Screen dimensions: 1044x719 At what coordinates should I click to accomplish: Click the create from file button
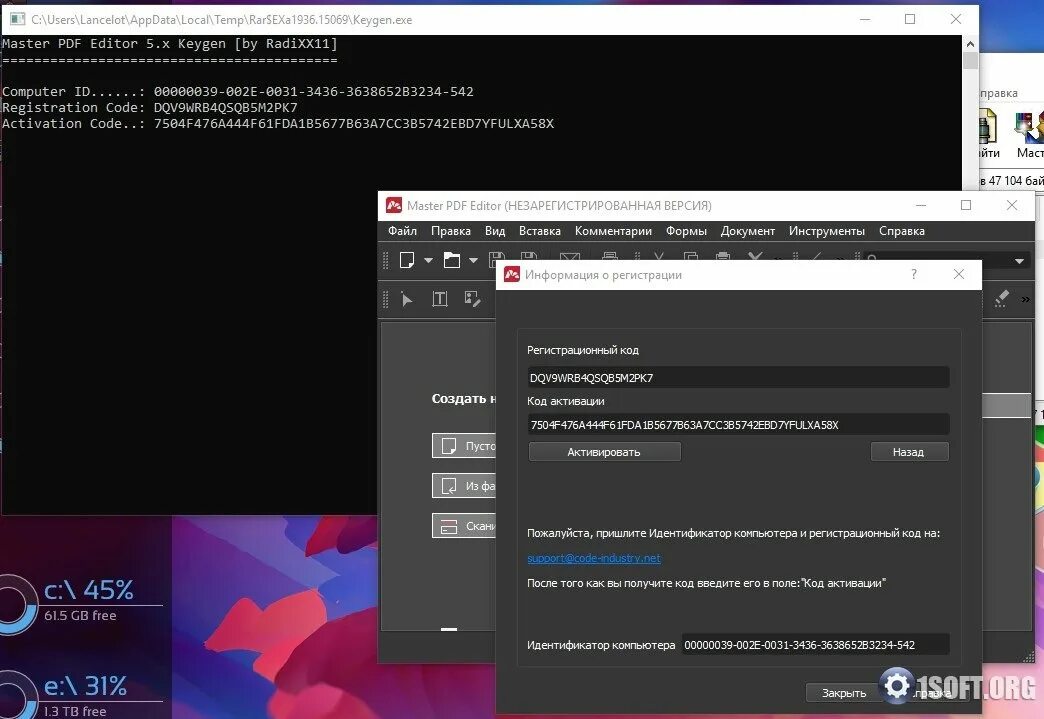click(x=464, y=486)
